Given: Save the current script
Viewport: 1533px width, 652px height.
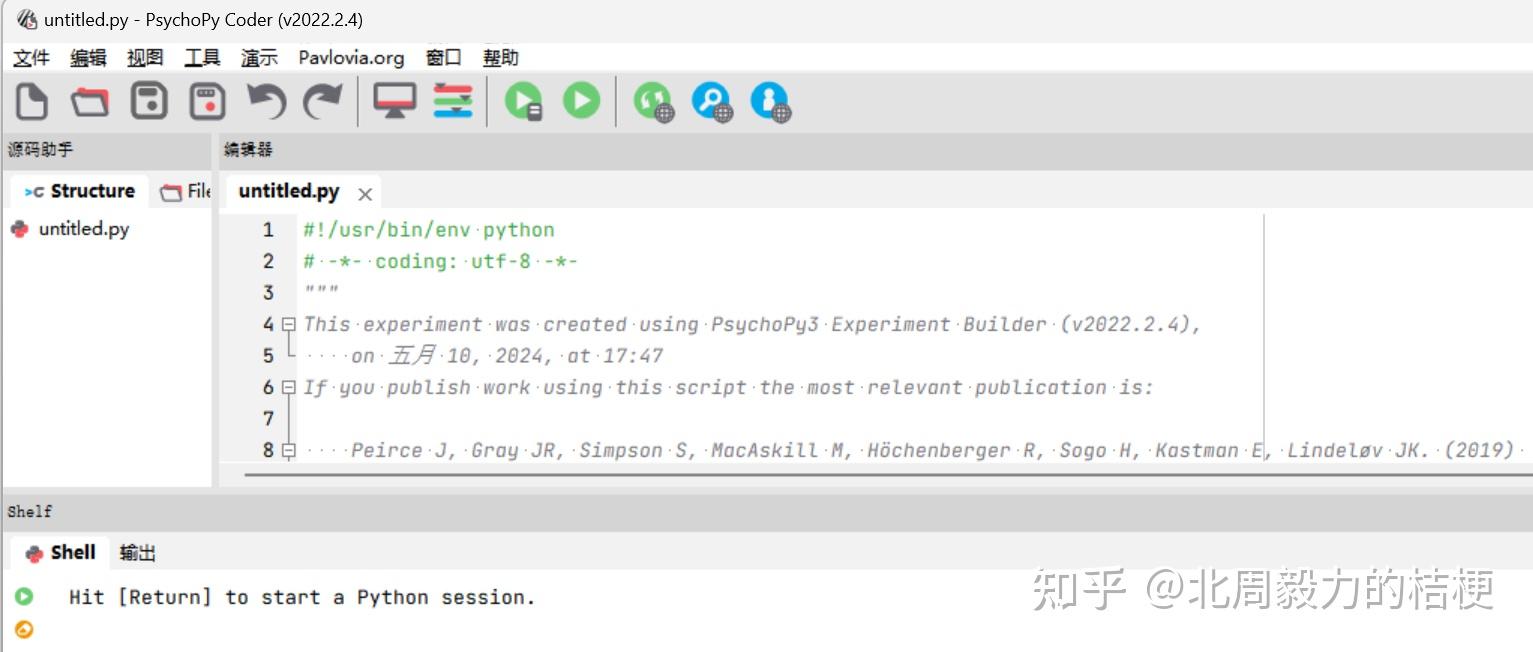Looking at the screenshot, I should [148, 100].
